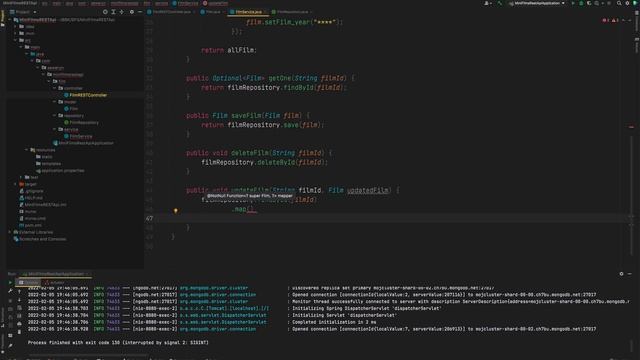This screenshot has height=360, width=640.
Task: Select the Console tab in the Run panel
Action: (29, 282)
